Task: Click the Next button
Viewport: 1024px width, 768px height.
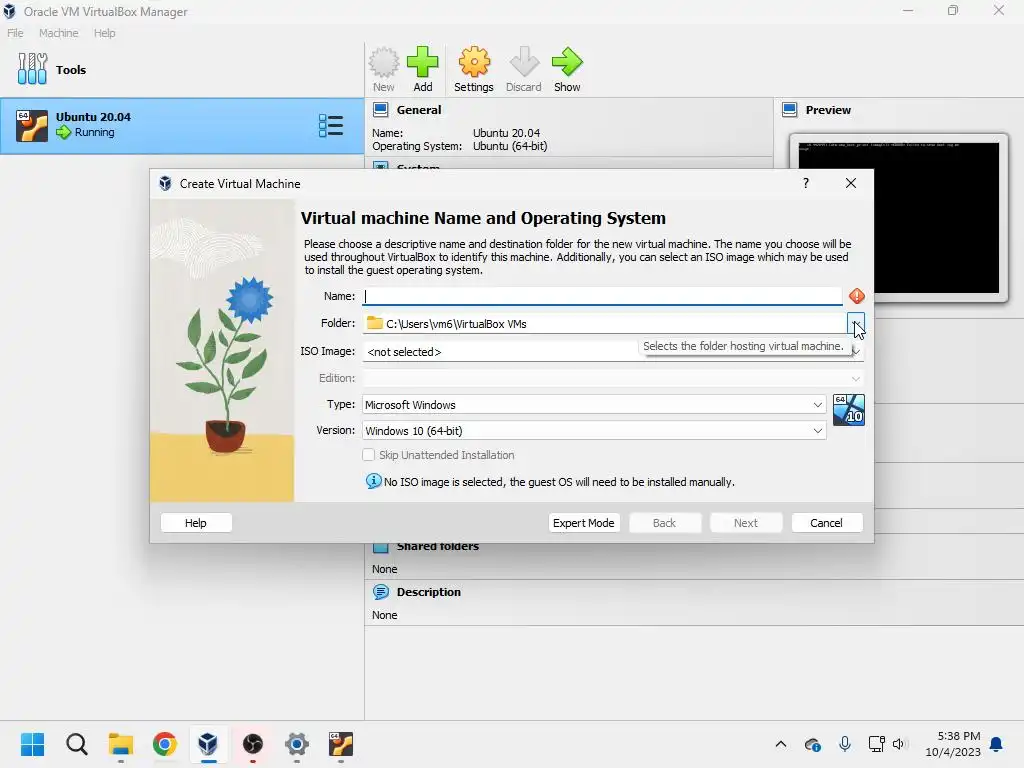Action: 746,522
